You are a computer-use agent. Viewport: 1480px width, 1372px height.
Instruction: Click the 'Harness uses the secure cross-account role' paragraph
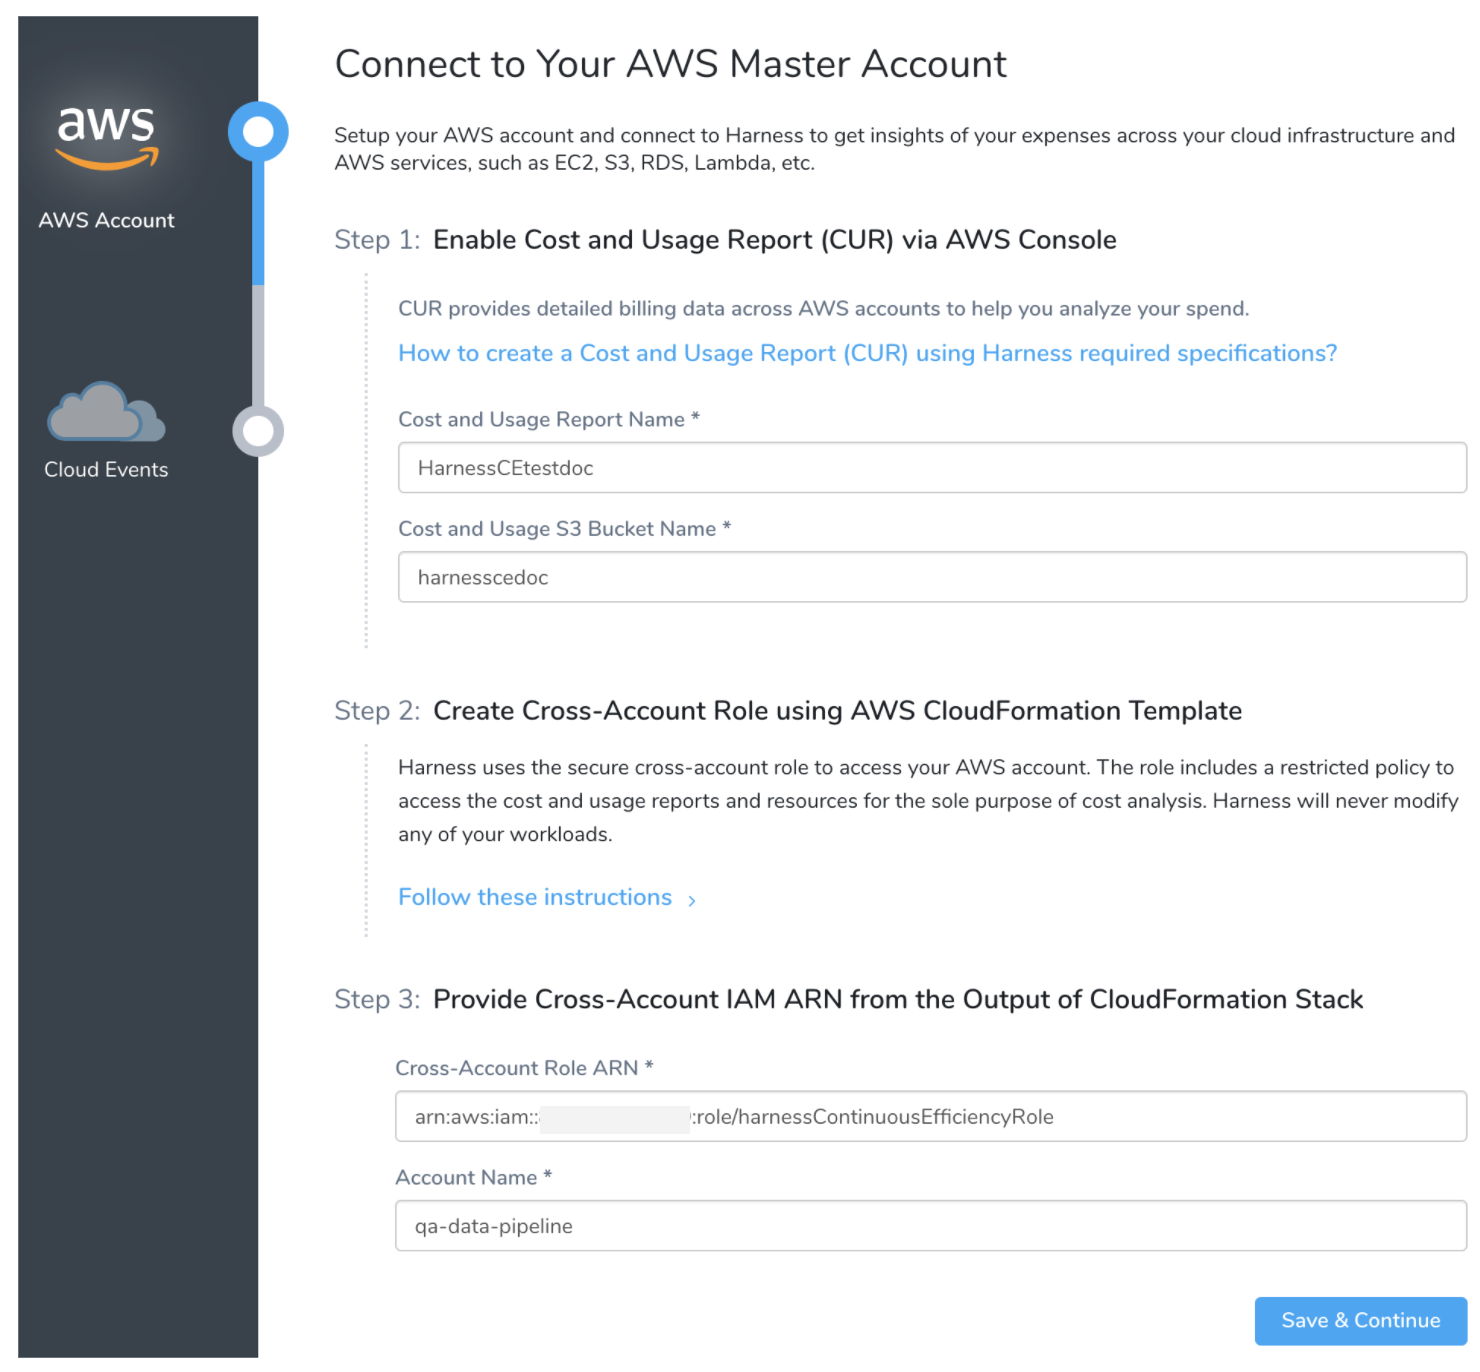point(928,801)
